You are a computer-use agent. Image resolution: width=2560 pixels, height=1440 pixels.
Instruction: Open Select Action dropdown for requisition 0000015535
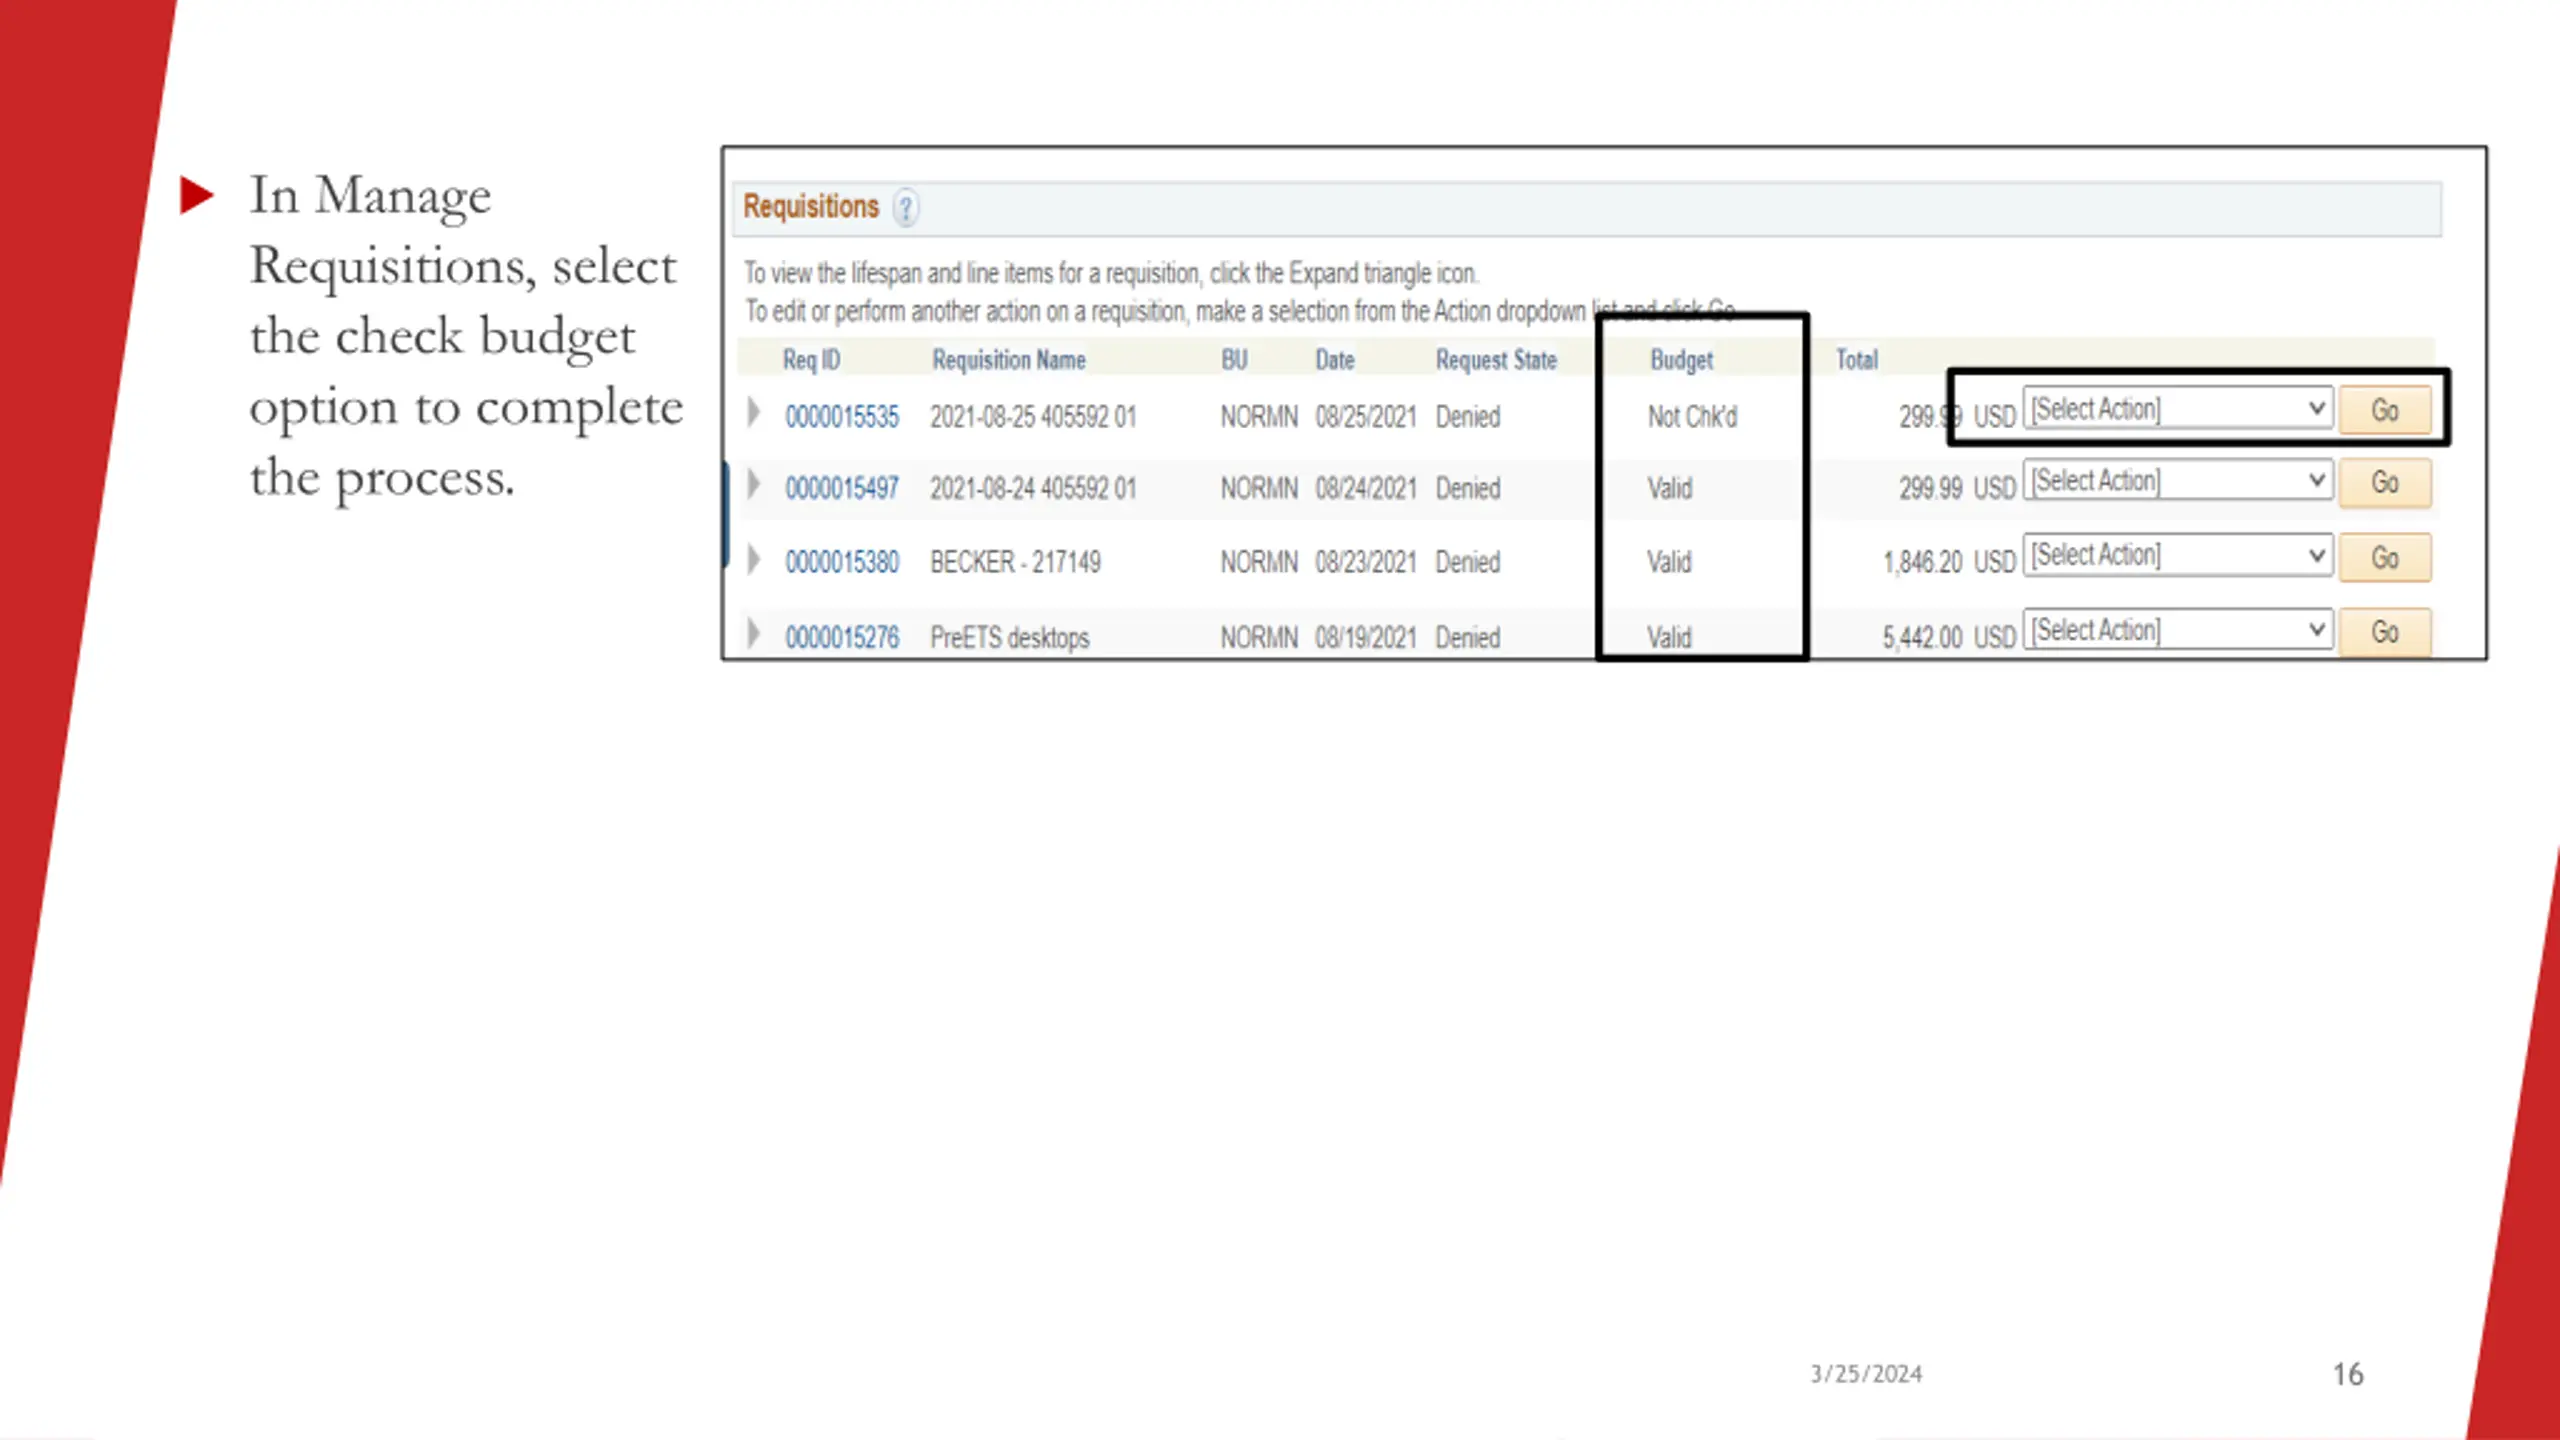click(x=2178, y=409)
